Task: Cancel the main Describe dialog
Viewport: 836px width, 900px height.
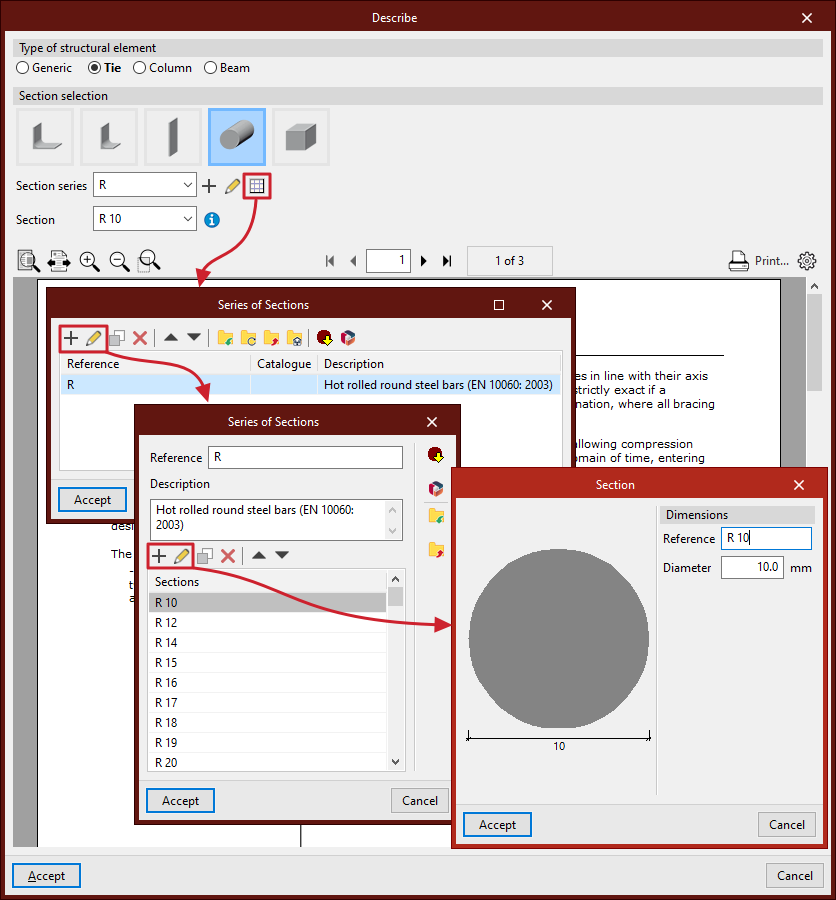Action: pyautogui.click(x=795, y=875)
